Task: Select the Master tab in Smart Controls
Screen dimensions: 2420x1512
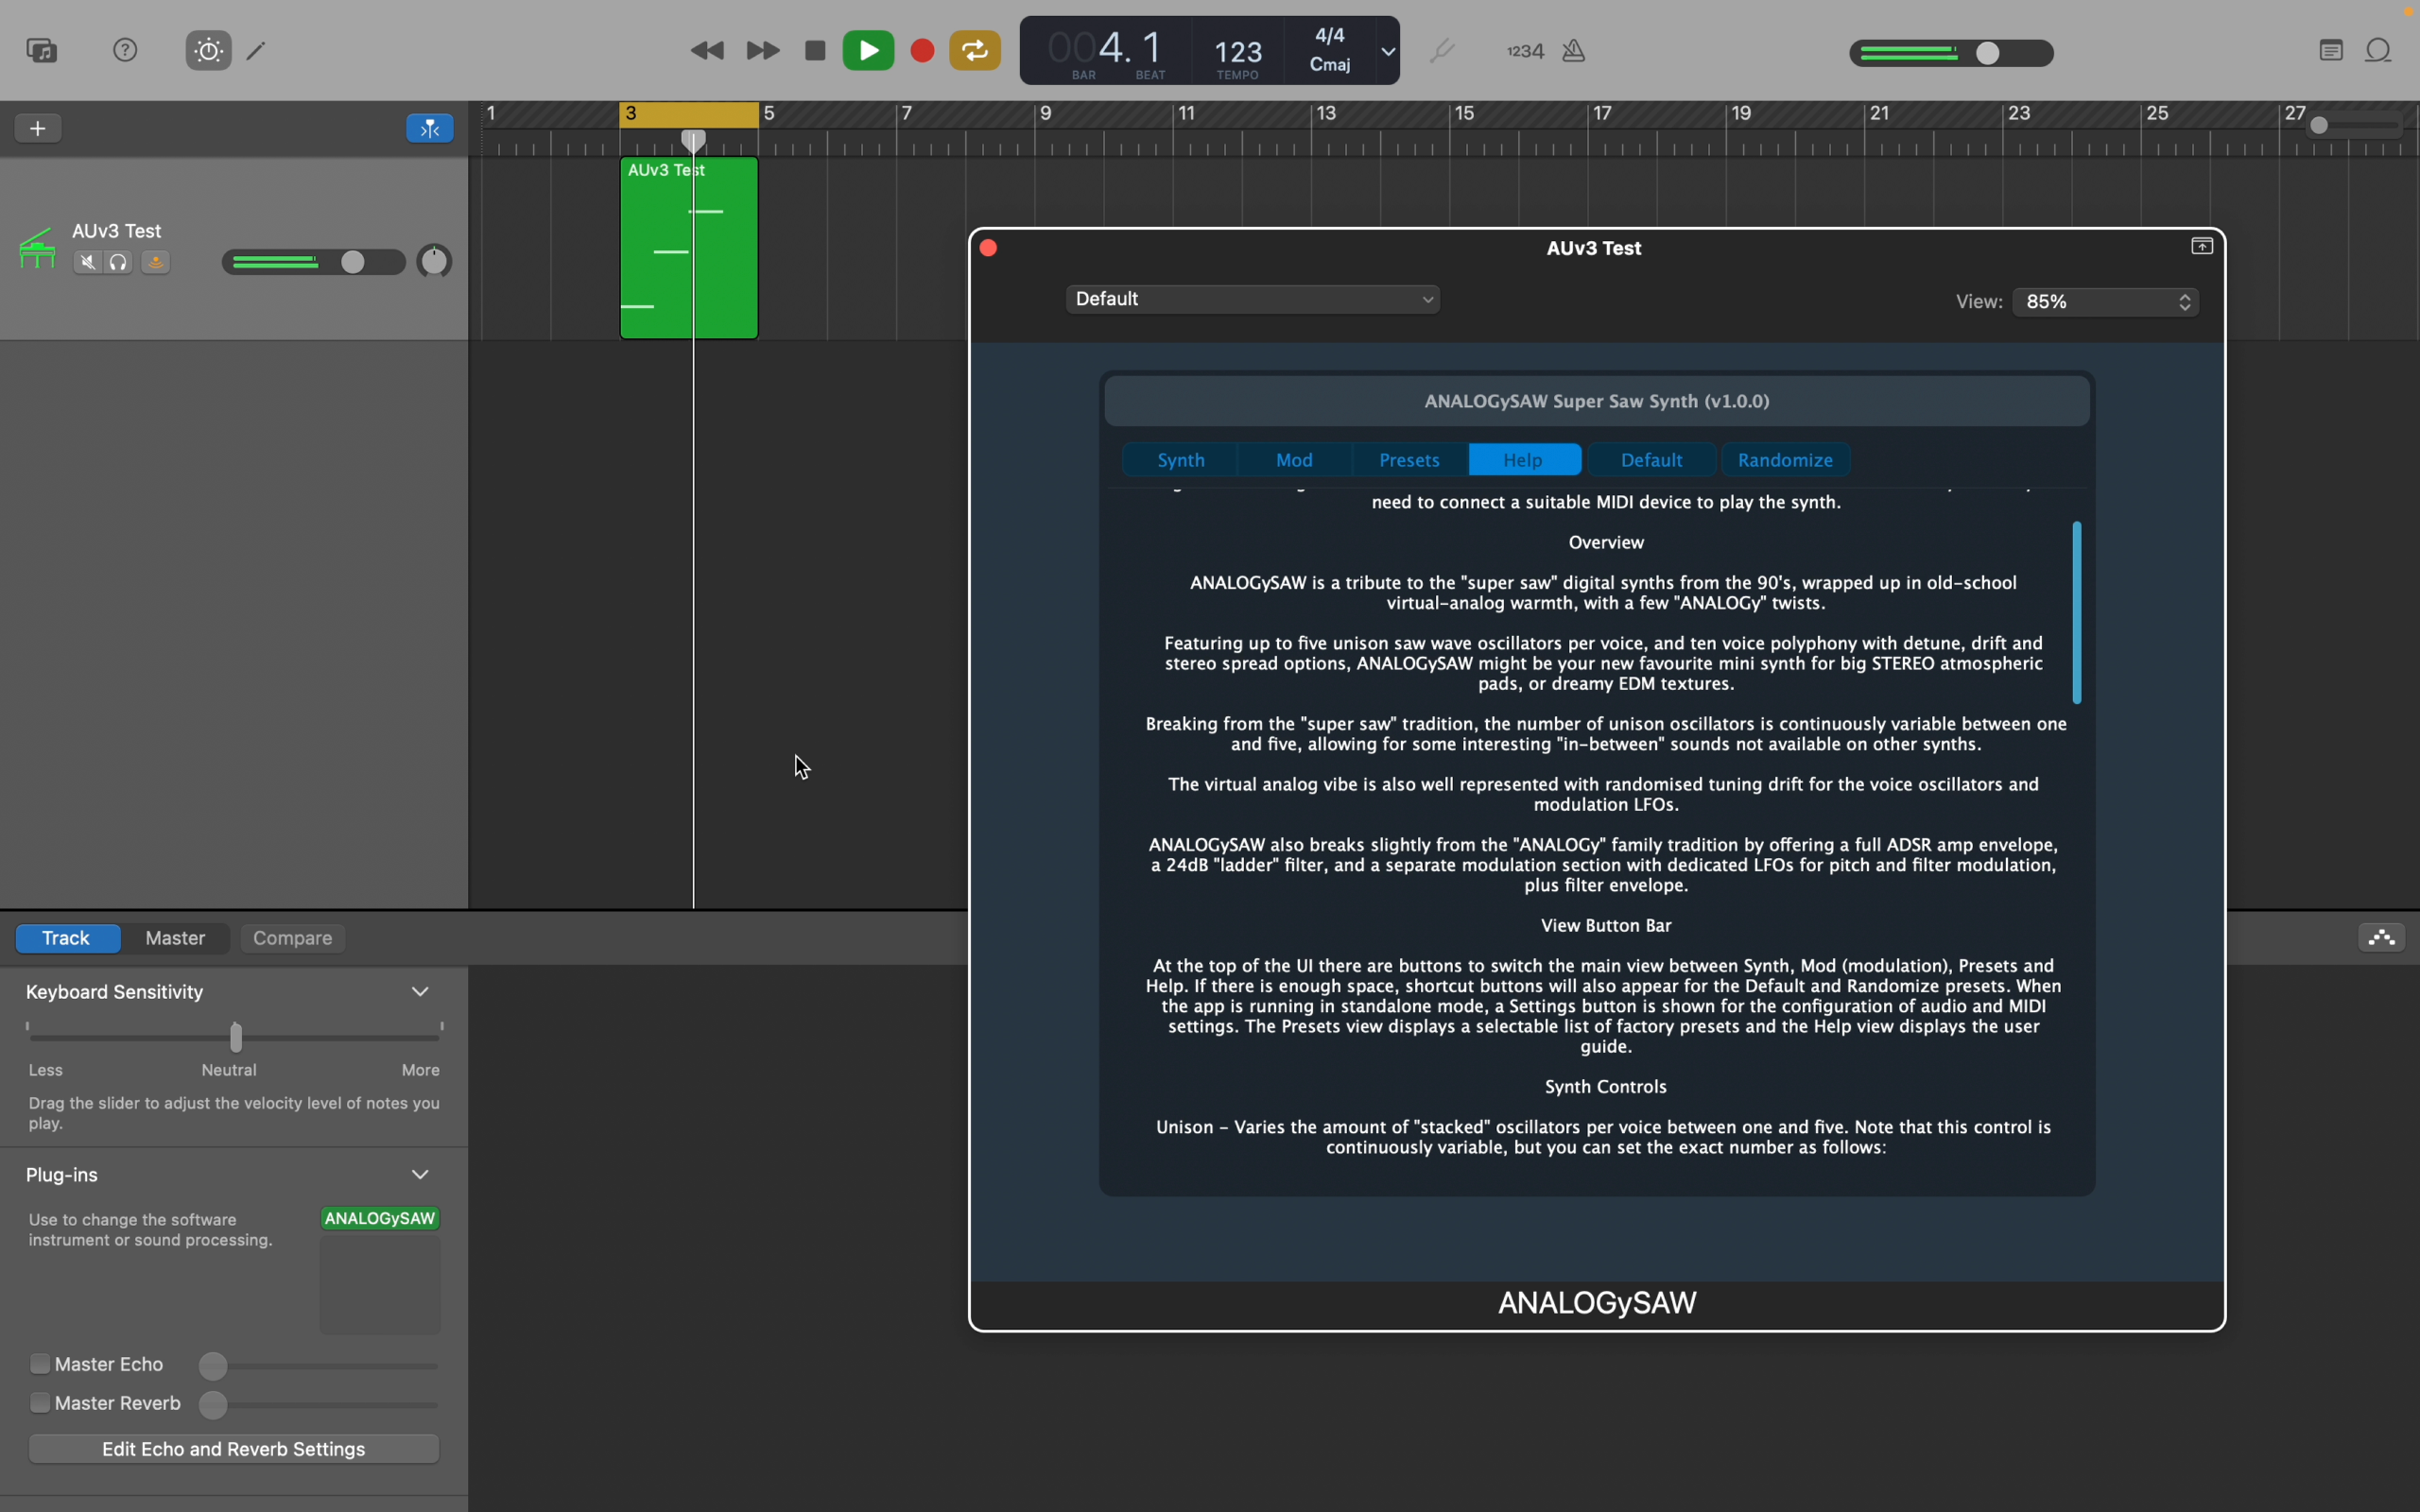Action: click(175, 938)
